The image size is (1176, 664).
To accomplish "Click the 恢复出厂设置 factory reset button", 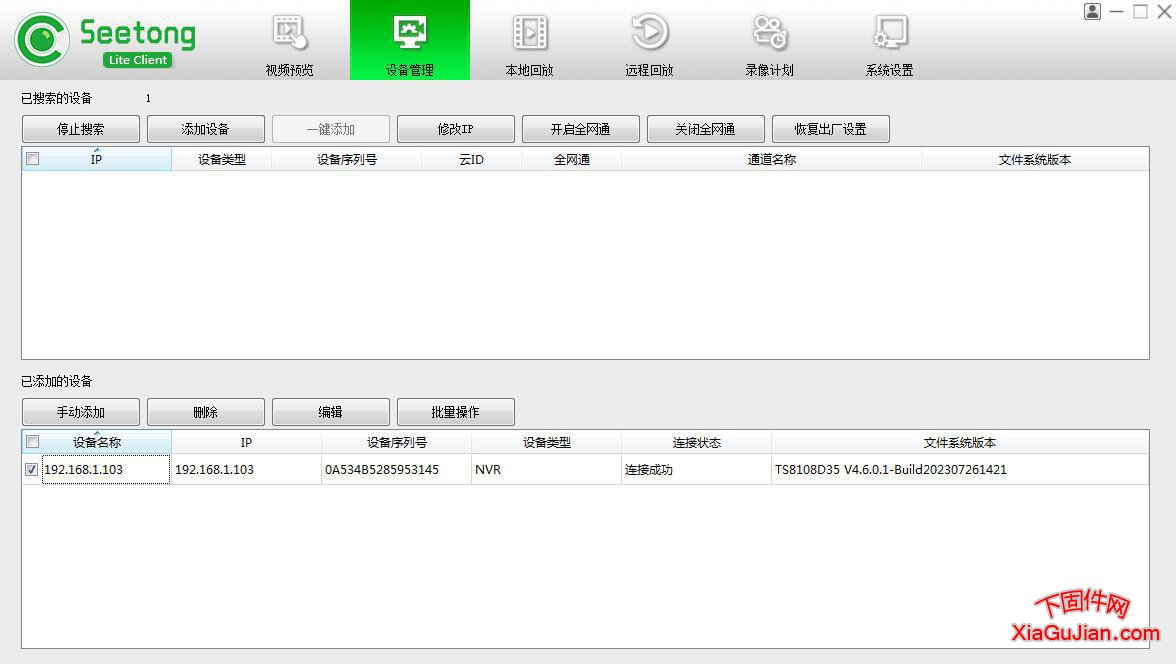I will click(x=831, y=129).
